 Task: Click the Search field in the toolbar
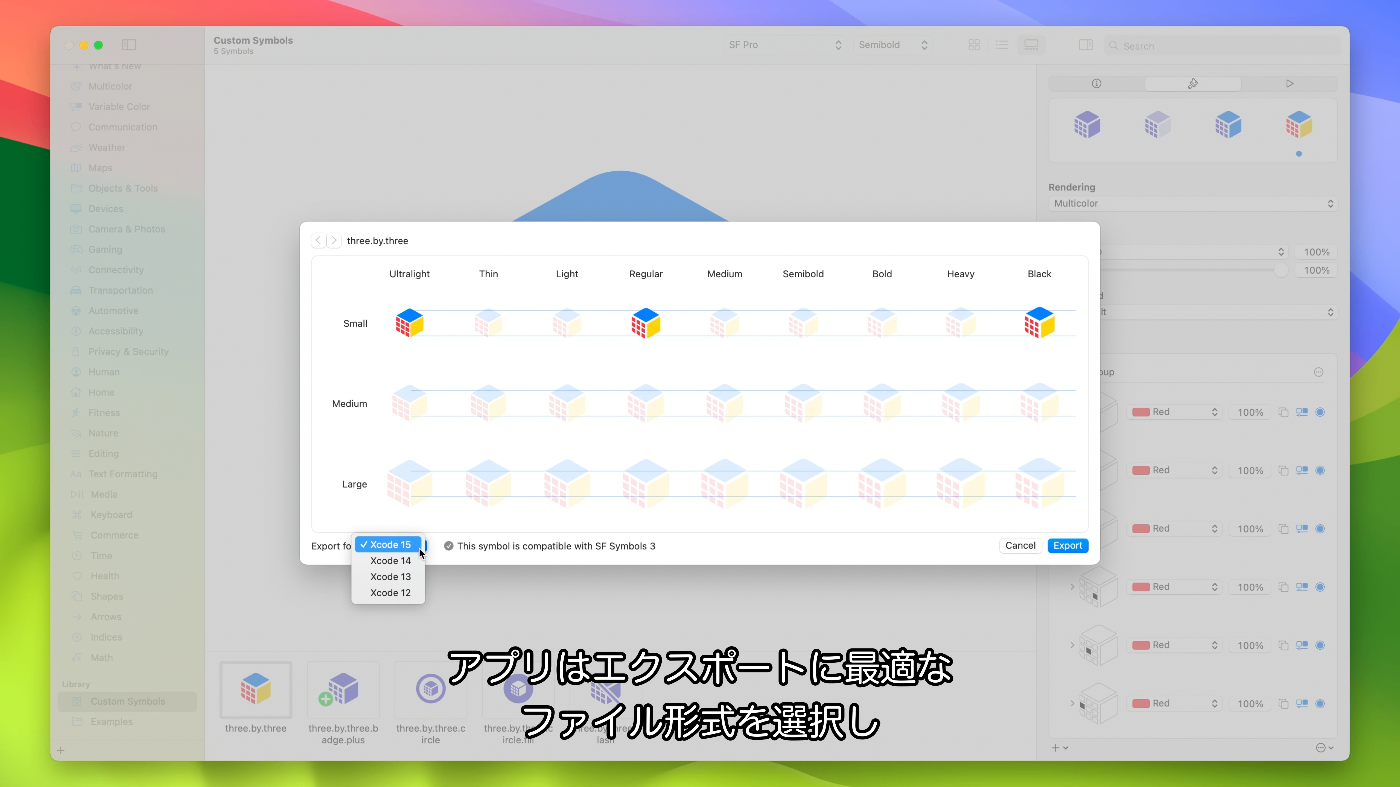point(1222,45)
